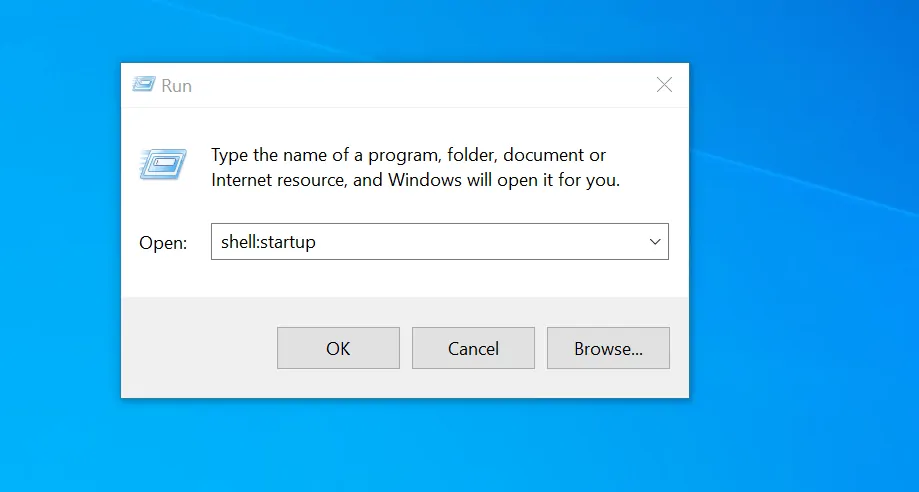Close the Run dialog with X
Image resolution: width=919 pixels, height=492 pixels.
(x=664, y=85)
